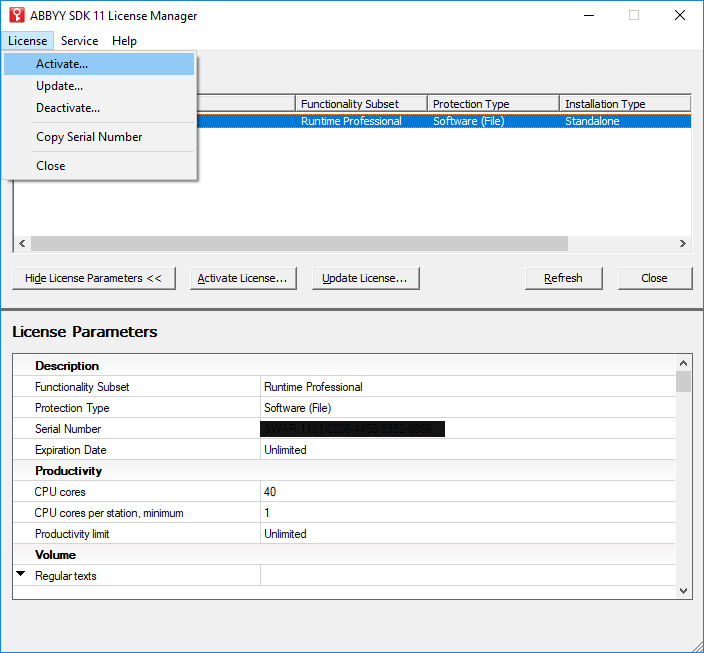Expand the Regular texts row arrow

[21, 574]
